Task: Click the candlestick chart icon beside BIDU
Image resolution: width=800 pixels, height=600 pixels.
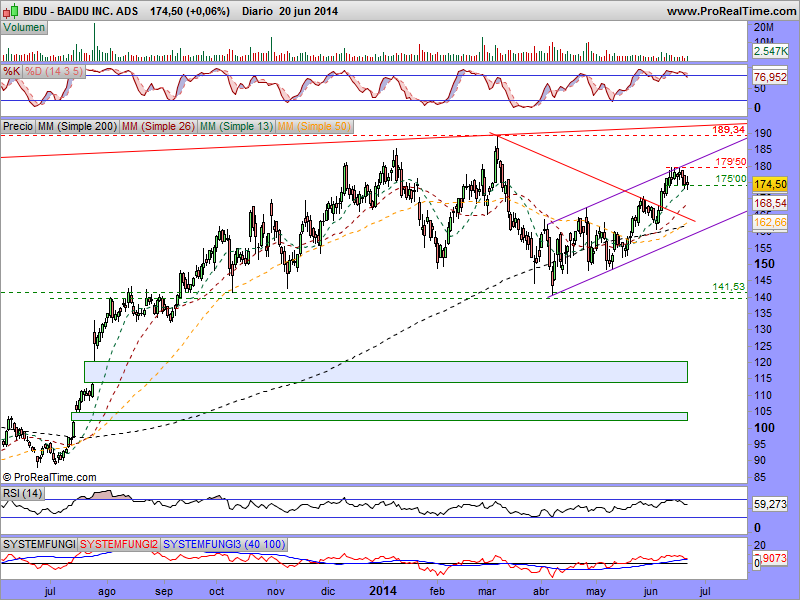Action: coord(11,11)
